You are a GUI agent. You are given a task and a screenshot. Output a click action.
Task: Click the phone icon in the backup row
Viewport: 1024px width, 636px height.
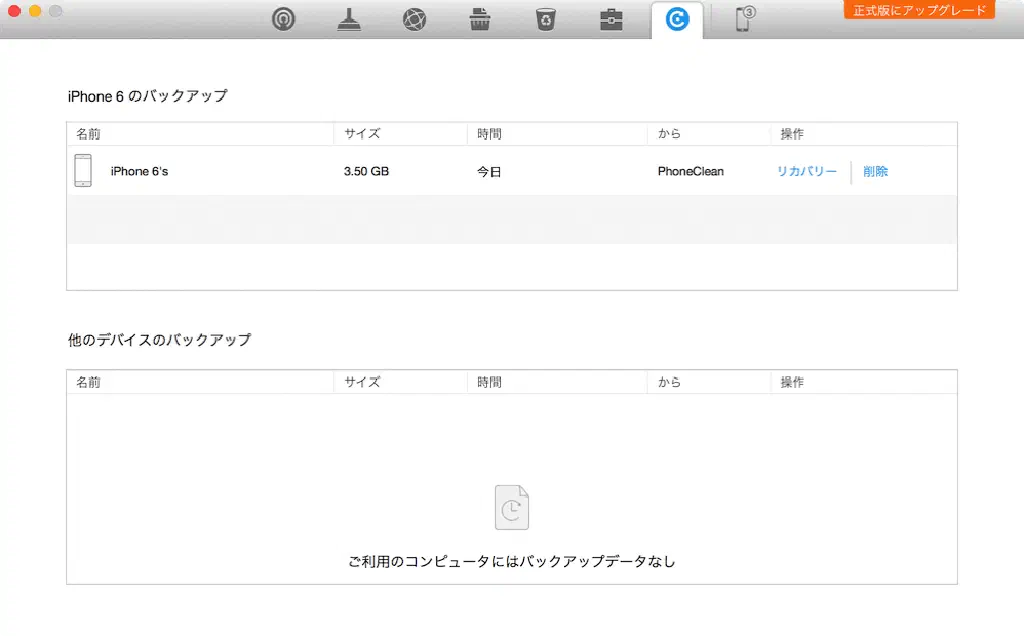[84, 170]
